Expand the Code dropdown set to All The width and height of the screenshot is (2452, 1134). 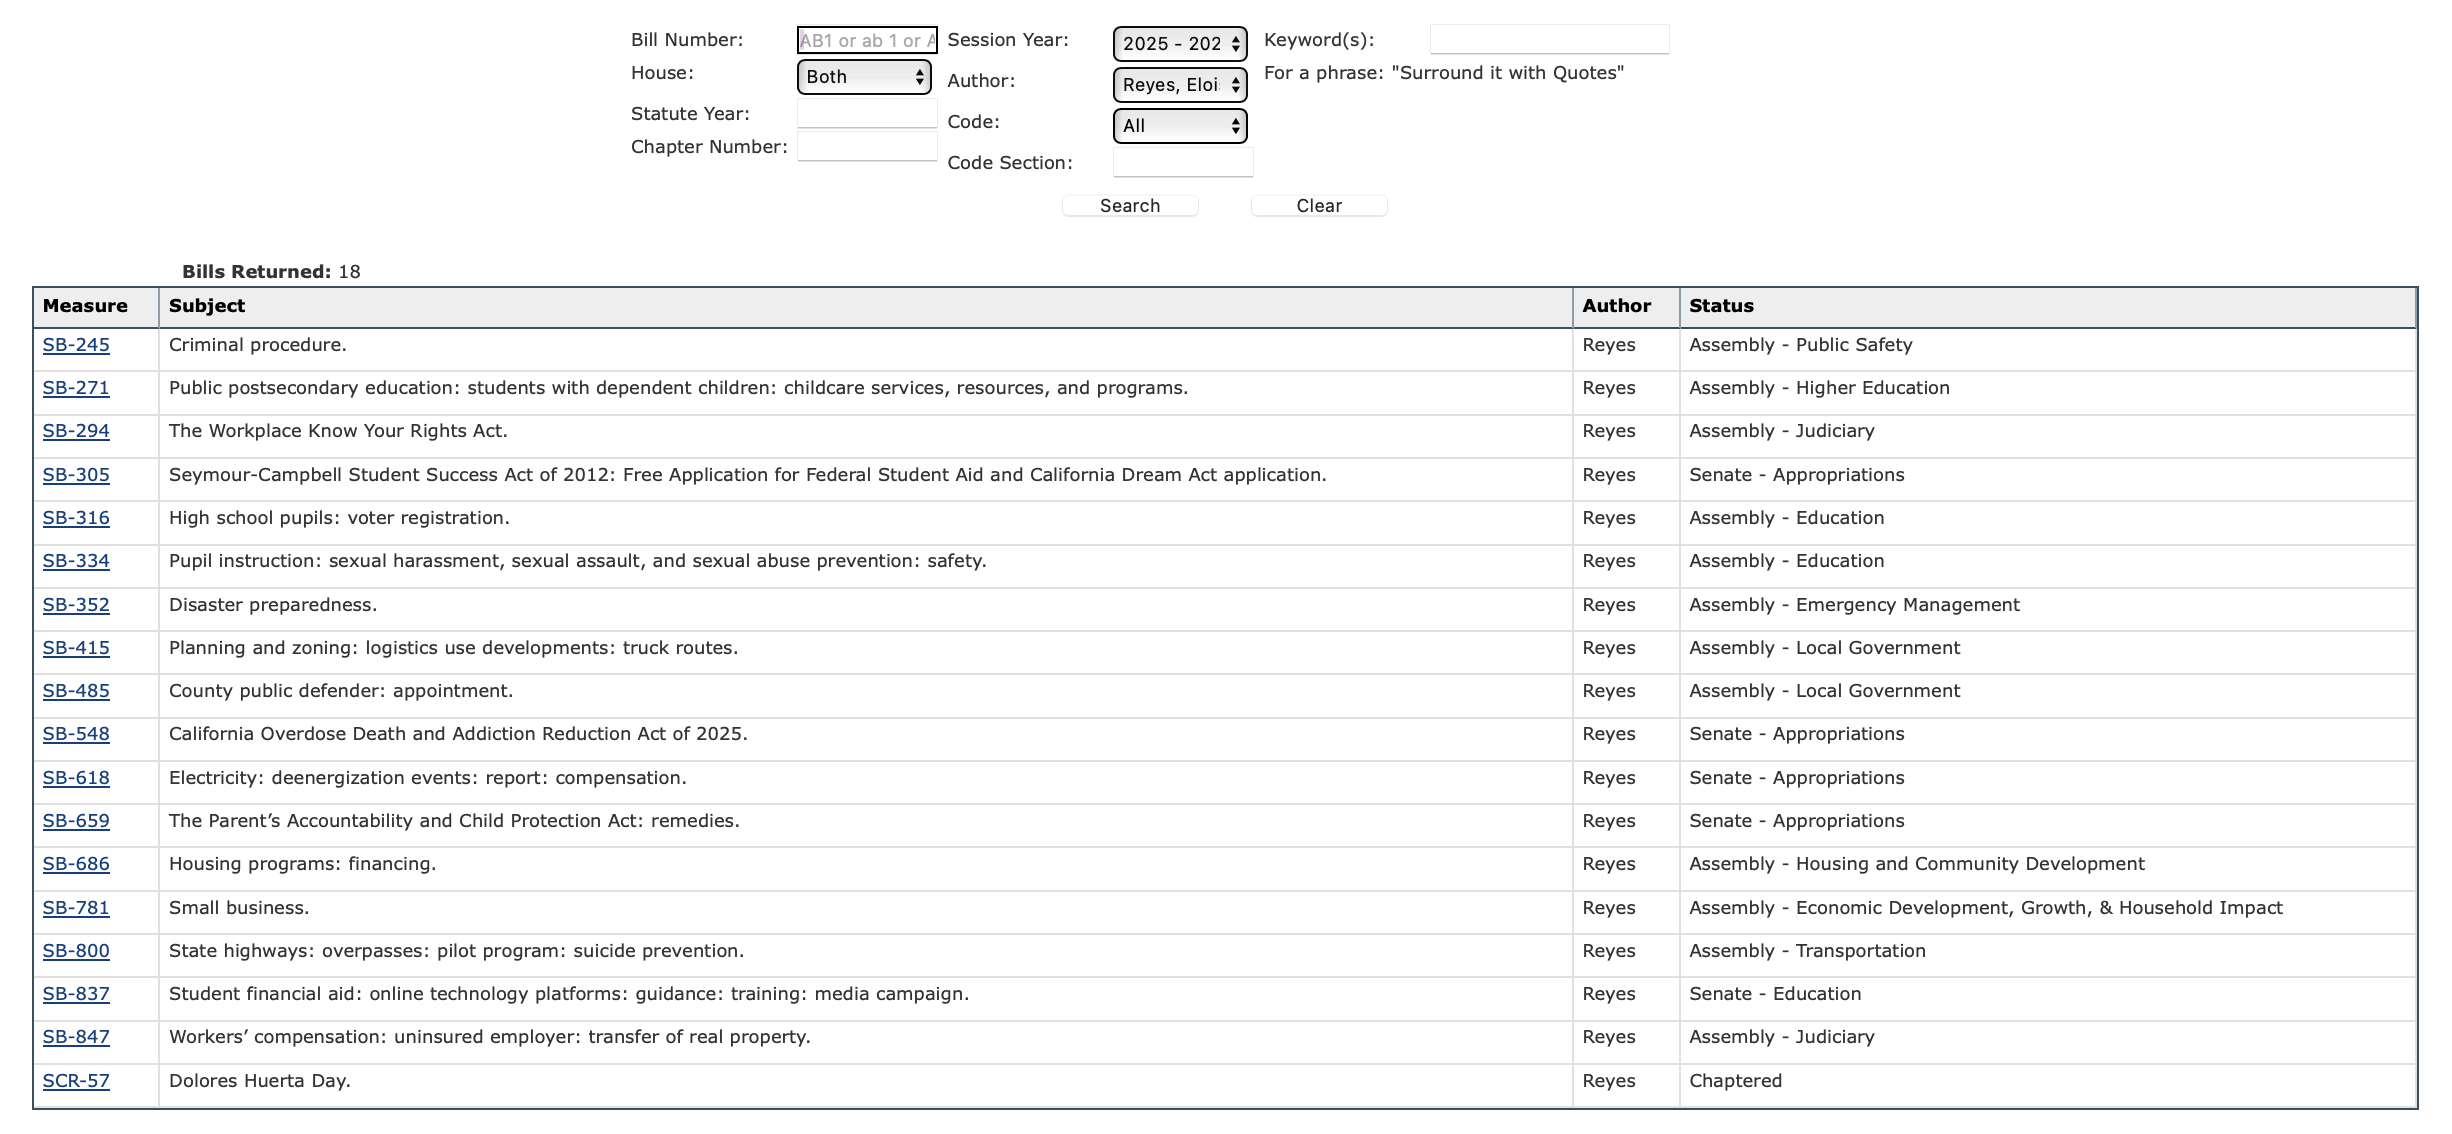(1179, 126)
